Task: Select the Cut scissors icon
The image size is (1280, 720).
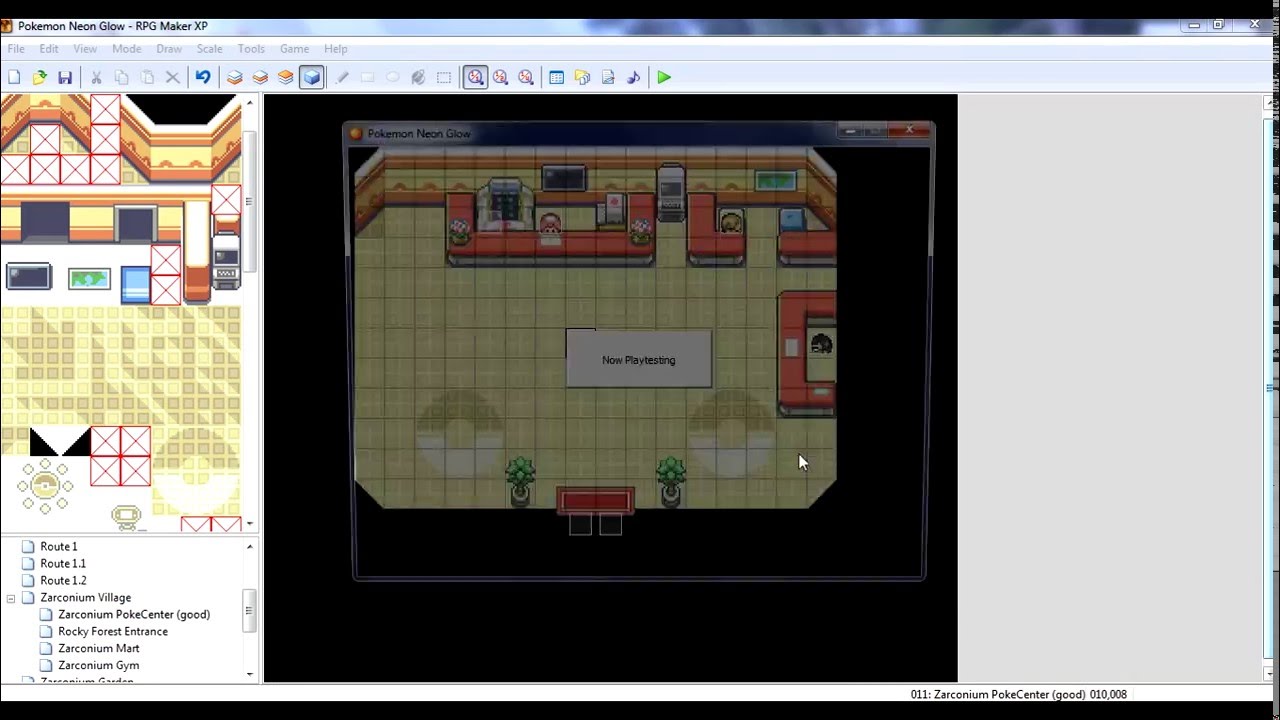Action: pos(96,77)
